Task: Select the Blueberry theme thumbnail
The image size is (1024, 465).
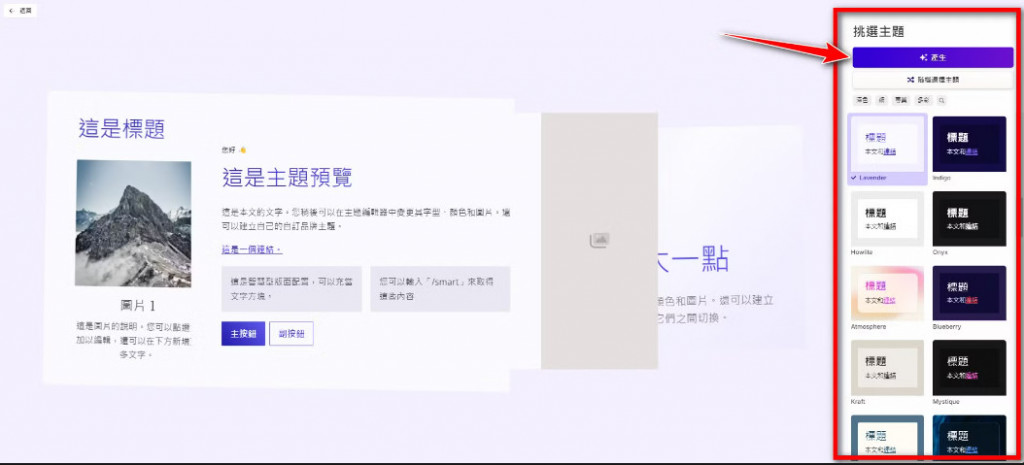Action: (969, 293)
